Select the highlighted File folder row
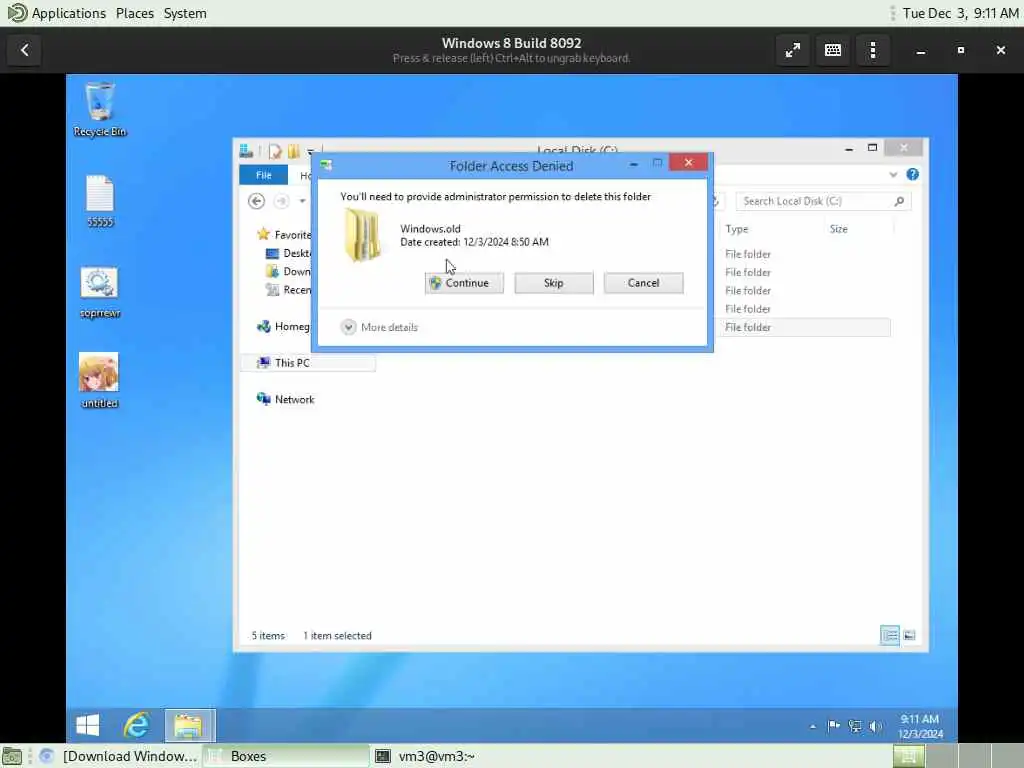 pos(806,327)
